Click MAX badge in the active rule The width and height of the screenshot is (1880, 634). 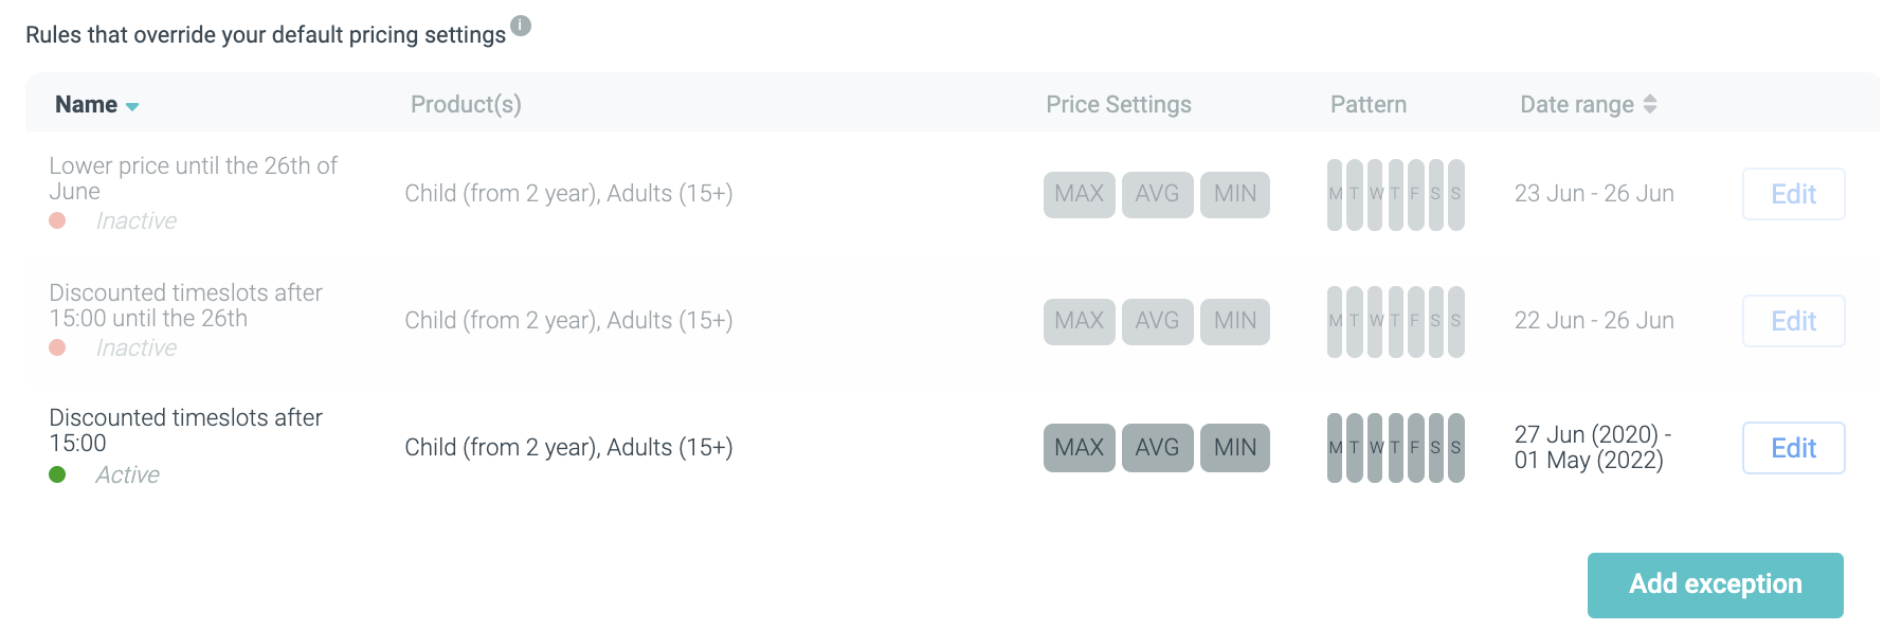pyautogui.click(x=1079, y=448)
